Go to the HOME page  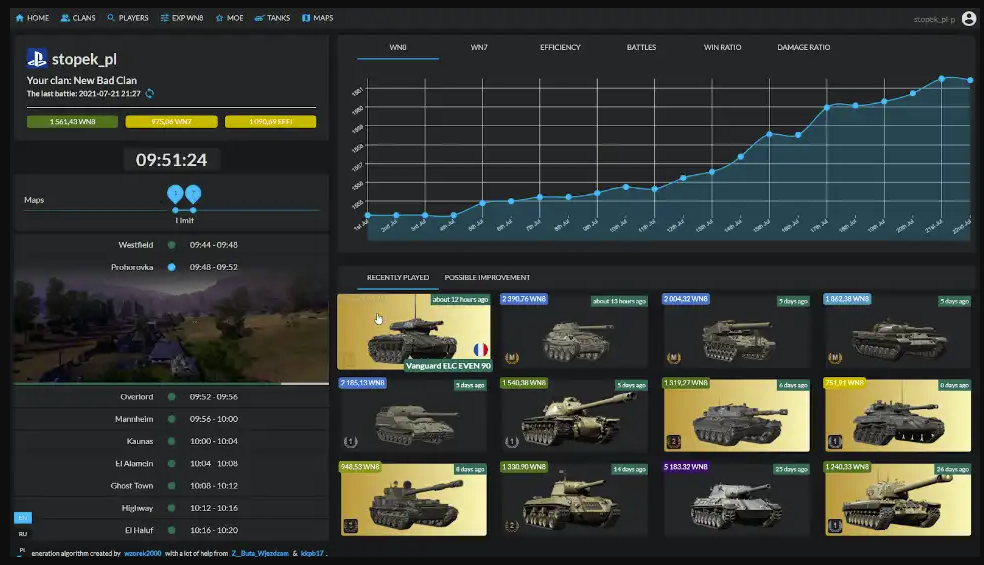coord(32,18)
